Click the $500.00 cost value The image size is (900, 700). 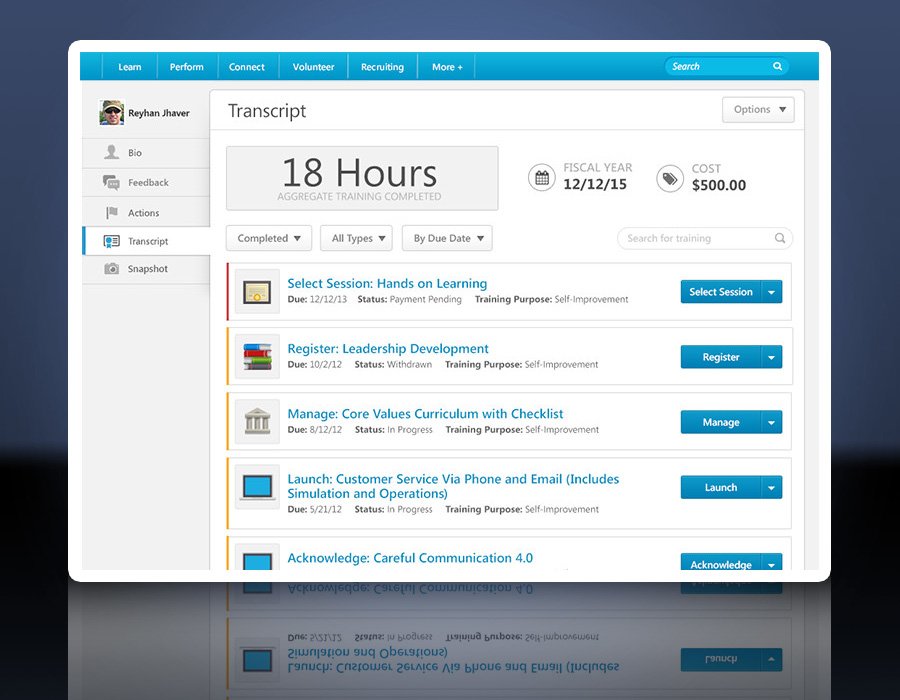719,185
